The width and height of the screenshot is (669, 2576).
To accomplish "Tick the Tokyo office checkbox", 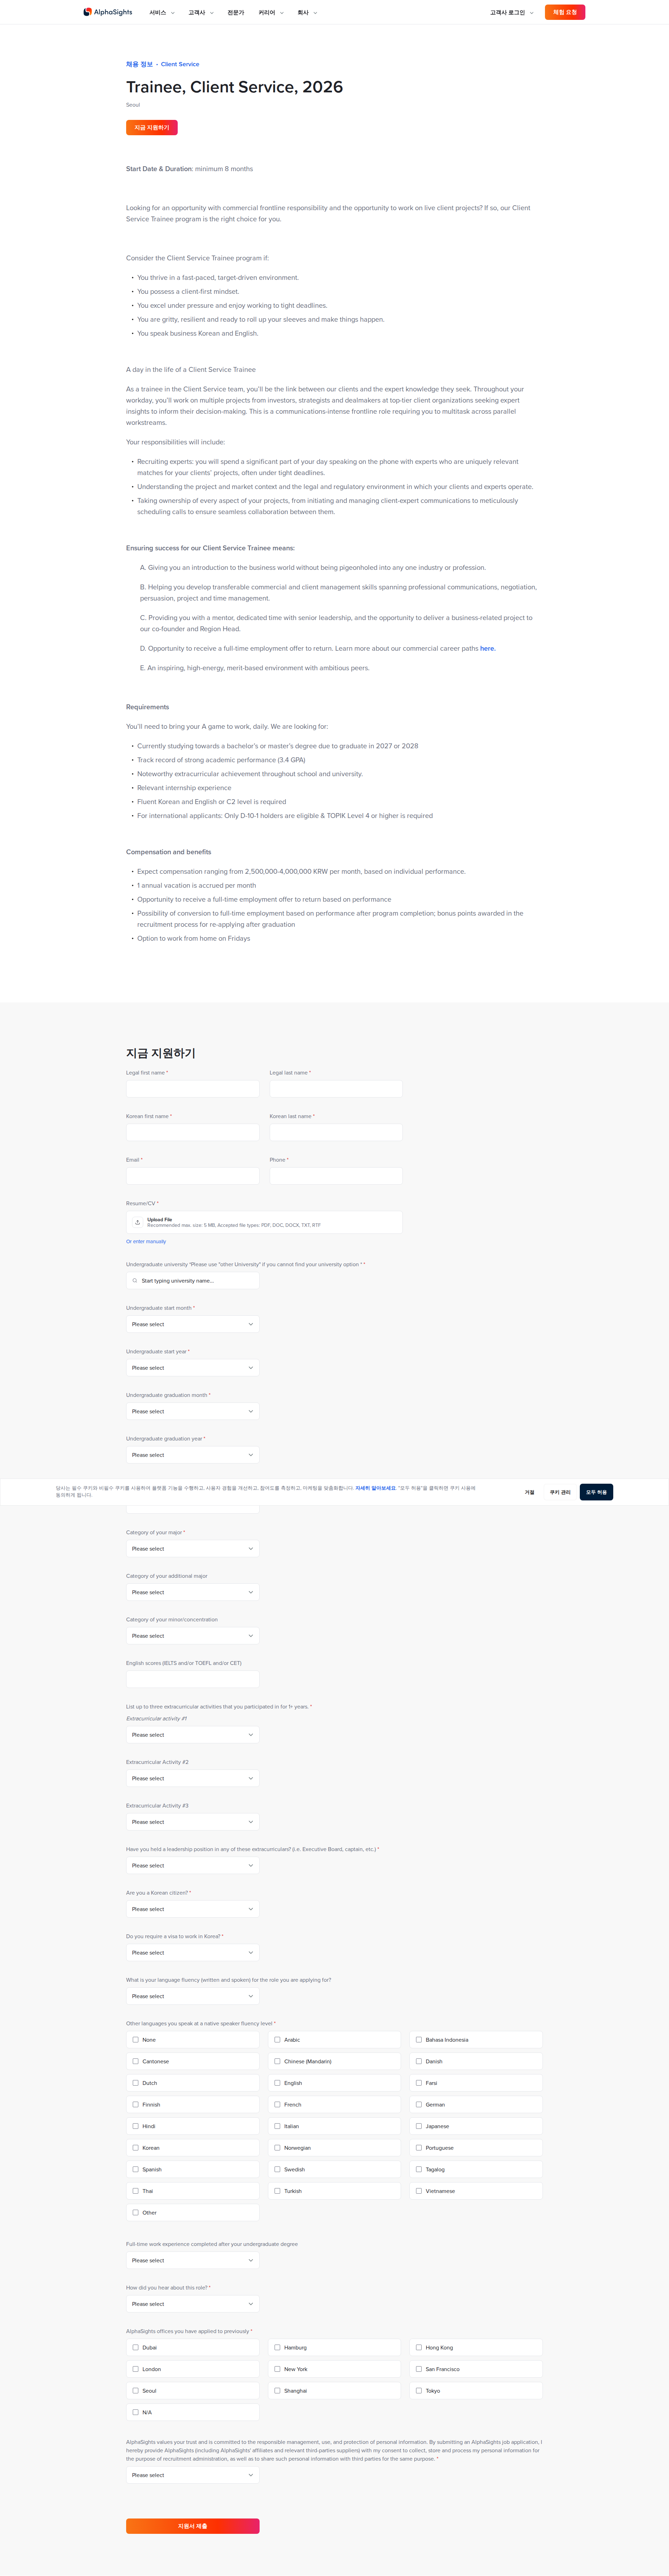I will (x=419, y=2391).
